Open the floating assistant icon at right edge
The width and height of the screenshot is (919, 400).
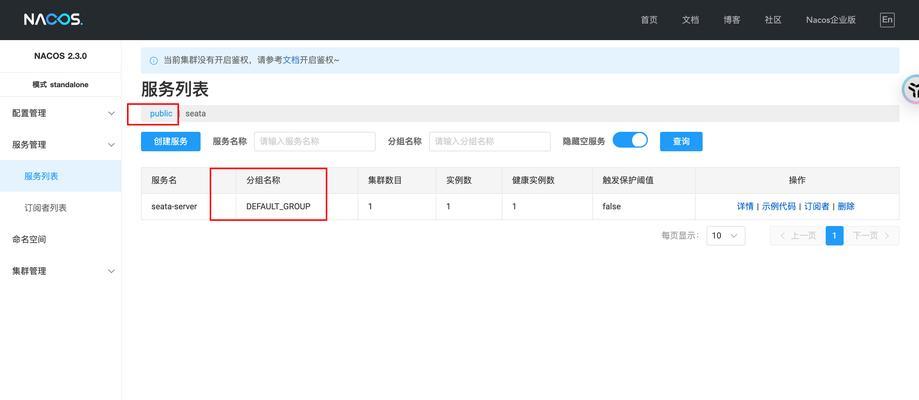pyautogui.click(x=910, y=89)
